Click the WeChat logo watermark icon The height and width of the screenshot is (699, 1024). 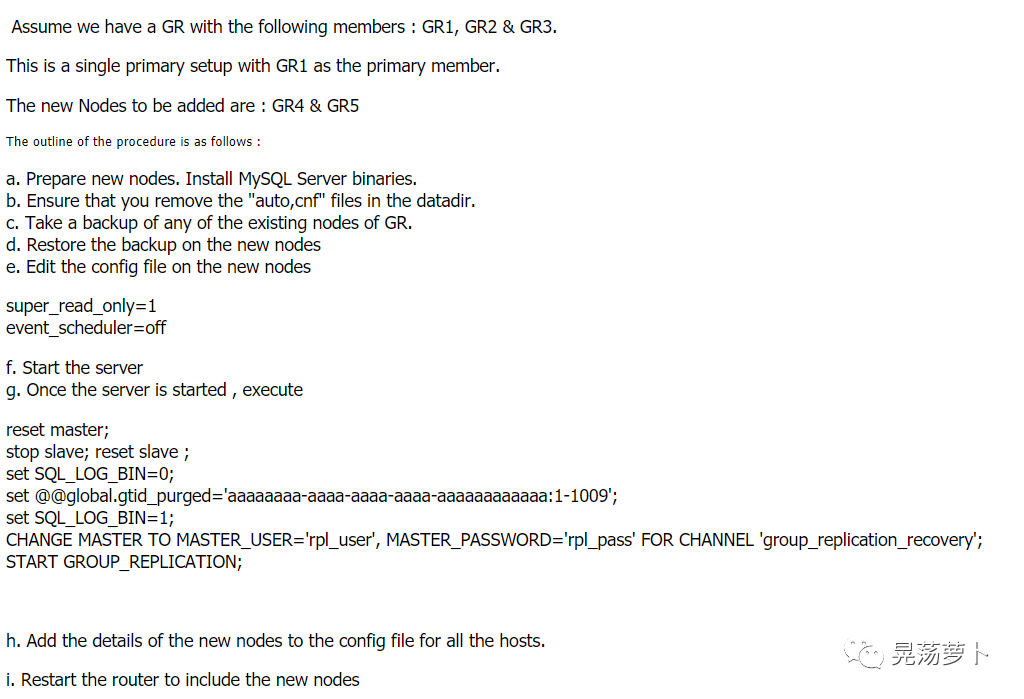coord(864,654)
